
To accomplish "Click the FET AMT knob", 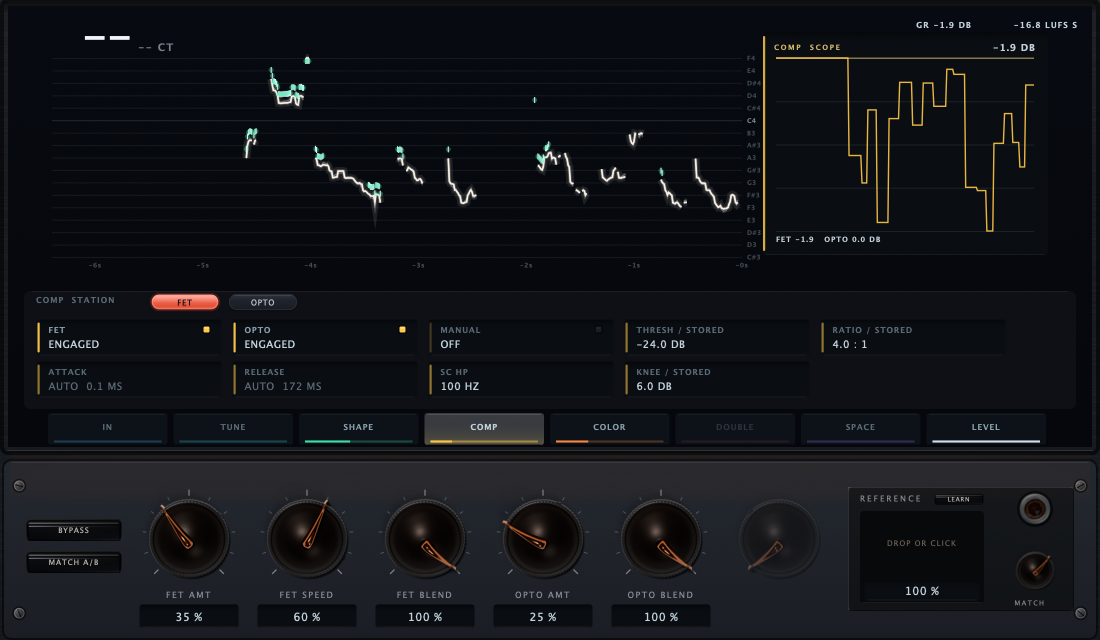I will coord(189,538).
